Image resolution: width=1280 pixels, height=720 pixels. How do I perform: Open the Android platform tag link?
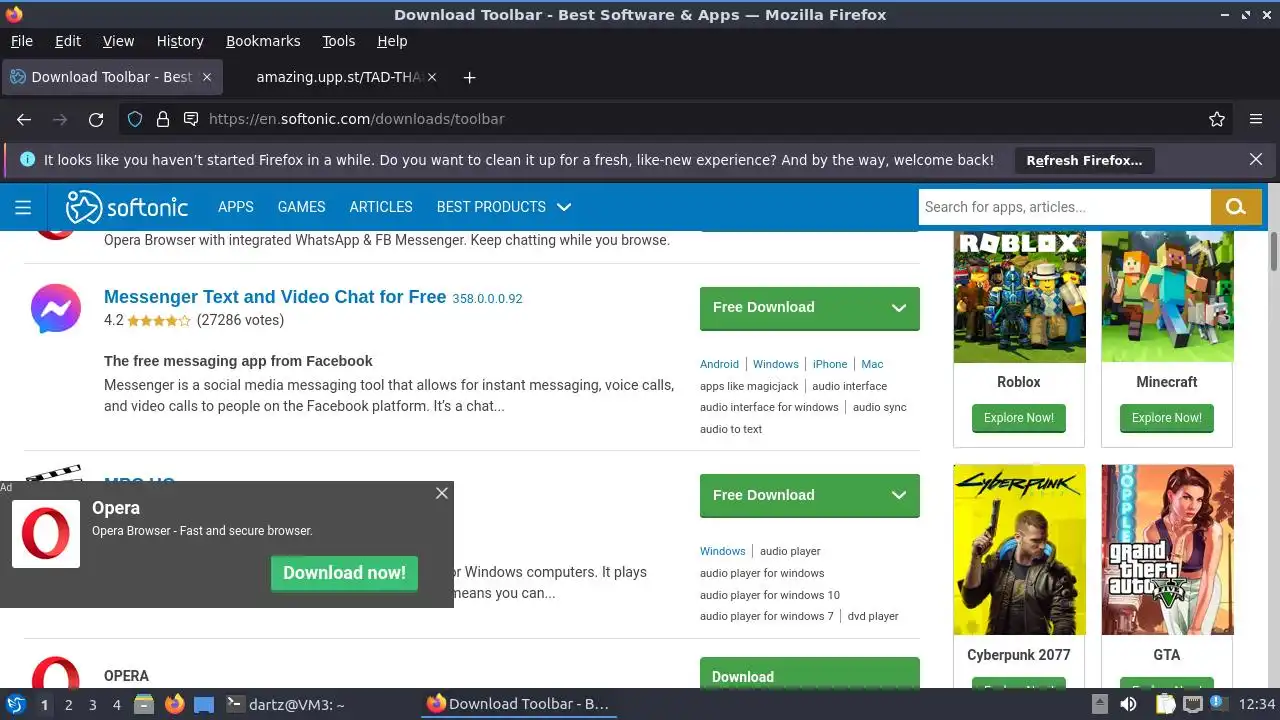(x=719, y=364)
